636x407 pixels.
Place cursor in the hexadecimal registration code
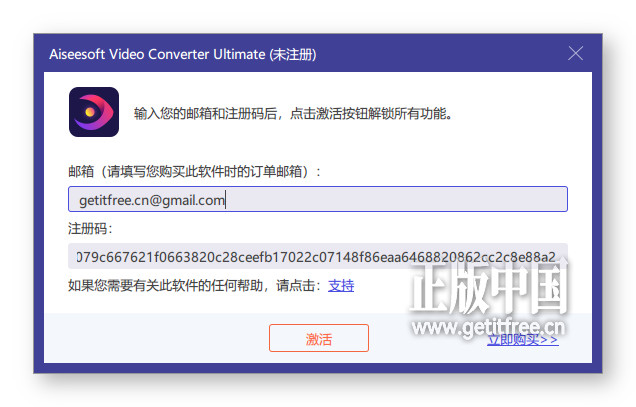coord(316,257)
